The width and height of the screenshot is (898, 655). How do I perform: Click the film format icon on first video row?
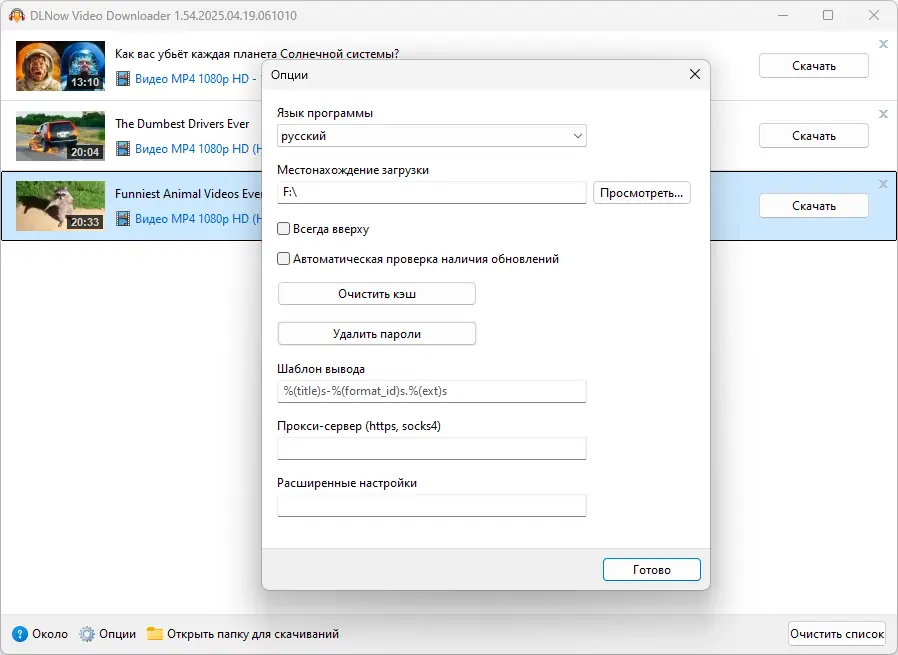point(123,78)
